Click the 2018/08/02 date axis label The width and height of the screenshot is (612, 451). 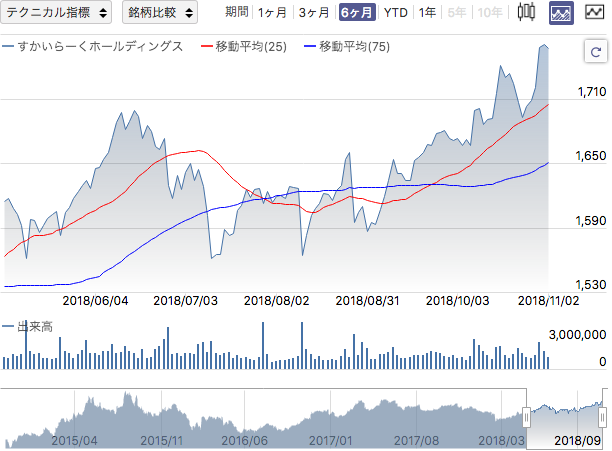click(276, 301)
